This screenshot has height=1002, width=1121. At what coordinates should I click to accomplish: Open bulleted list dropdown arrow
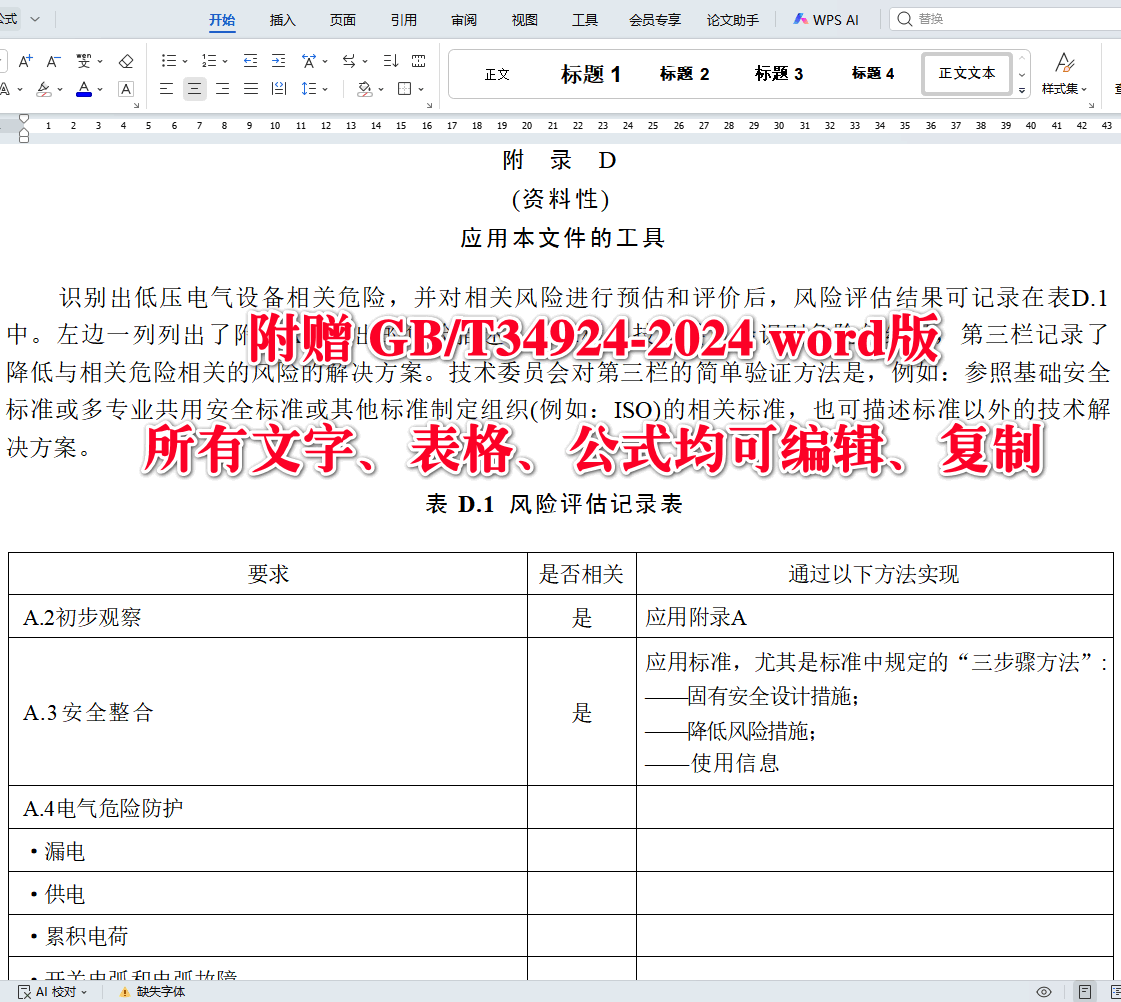click(x=185, y=61)
